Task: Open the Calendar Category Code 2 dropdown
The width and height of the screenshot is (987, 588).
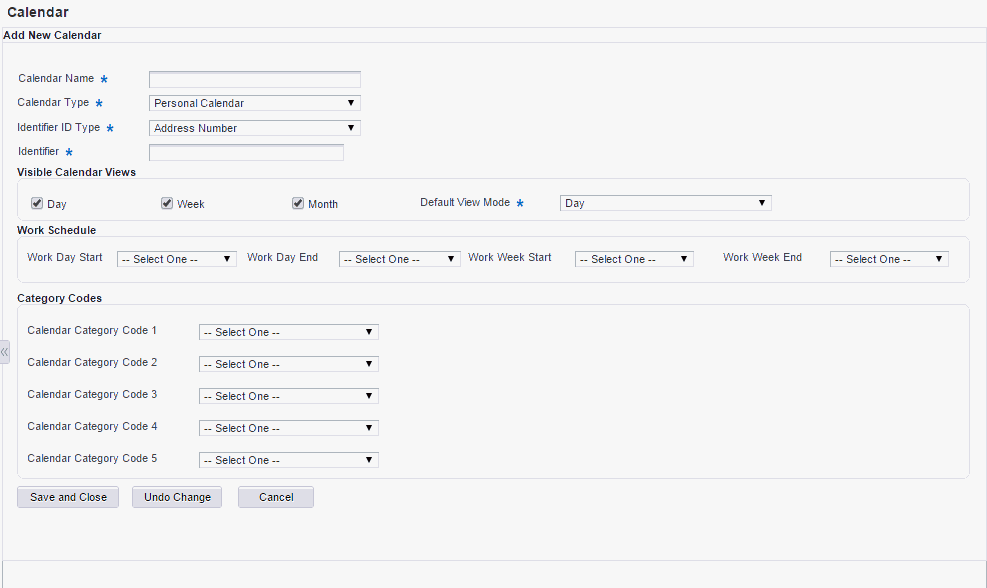Action: point(289,364)
